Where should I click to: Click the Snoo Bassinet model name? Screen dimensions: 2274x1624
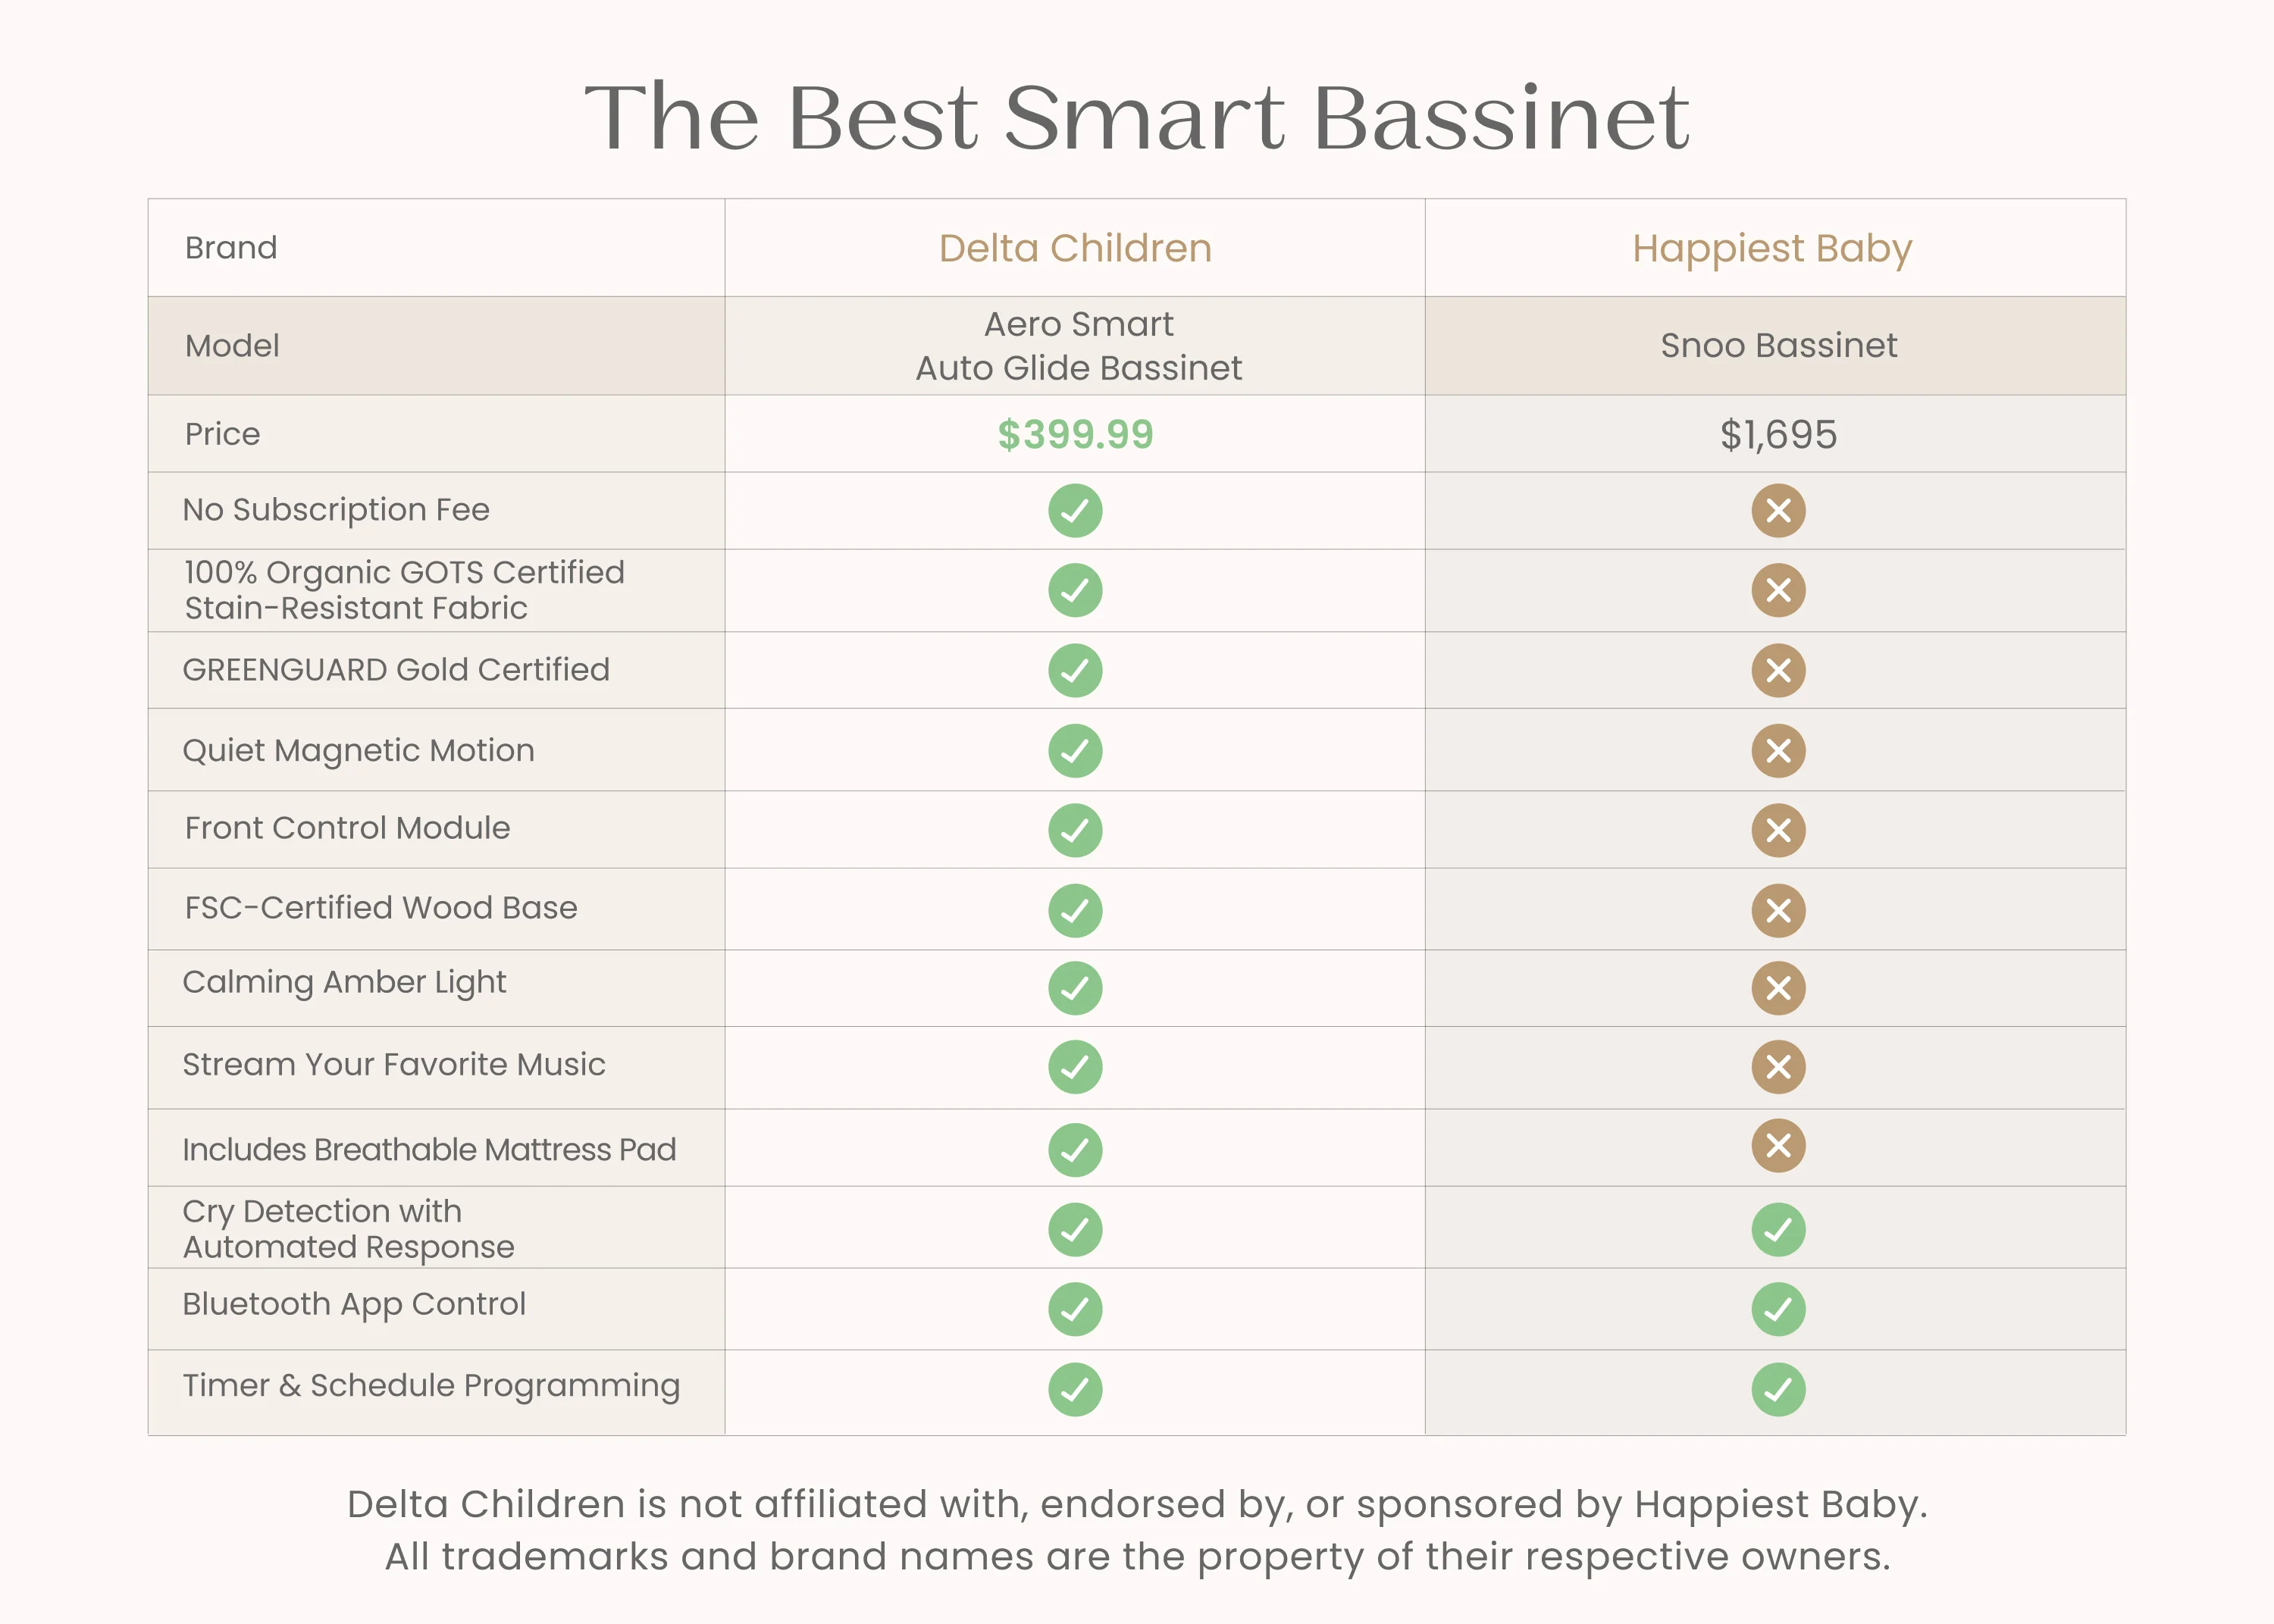[x=1778, y=345]
